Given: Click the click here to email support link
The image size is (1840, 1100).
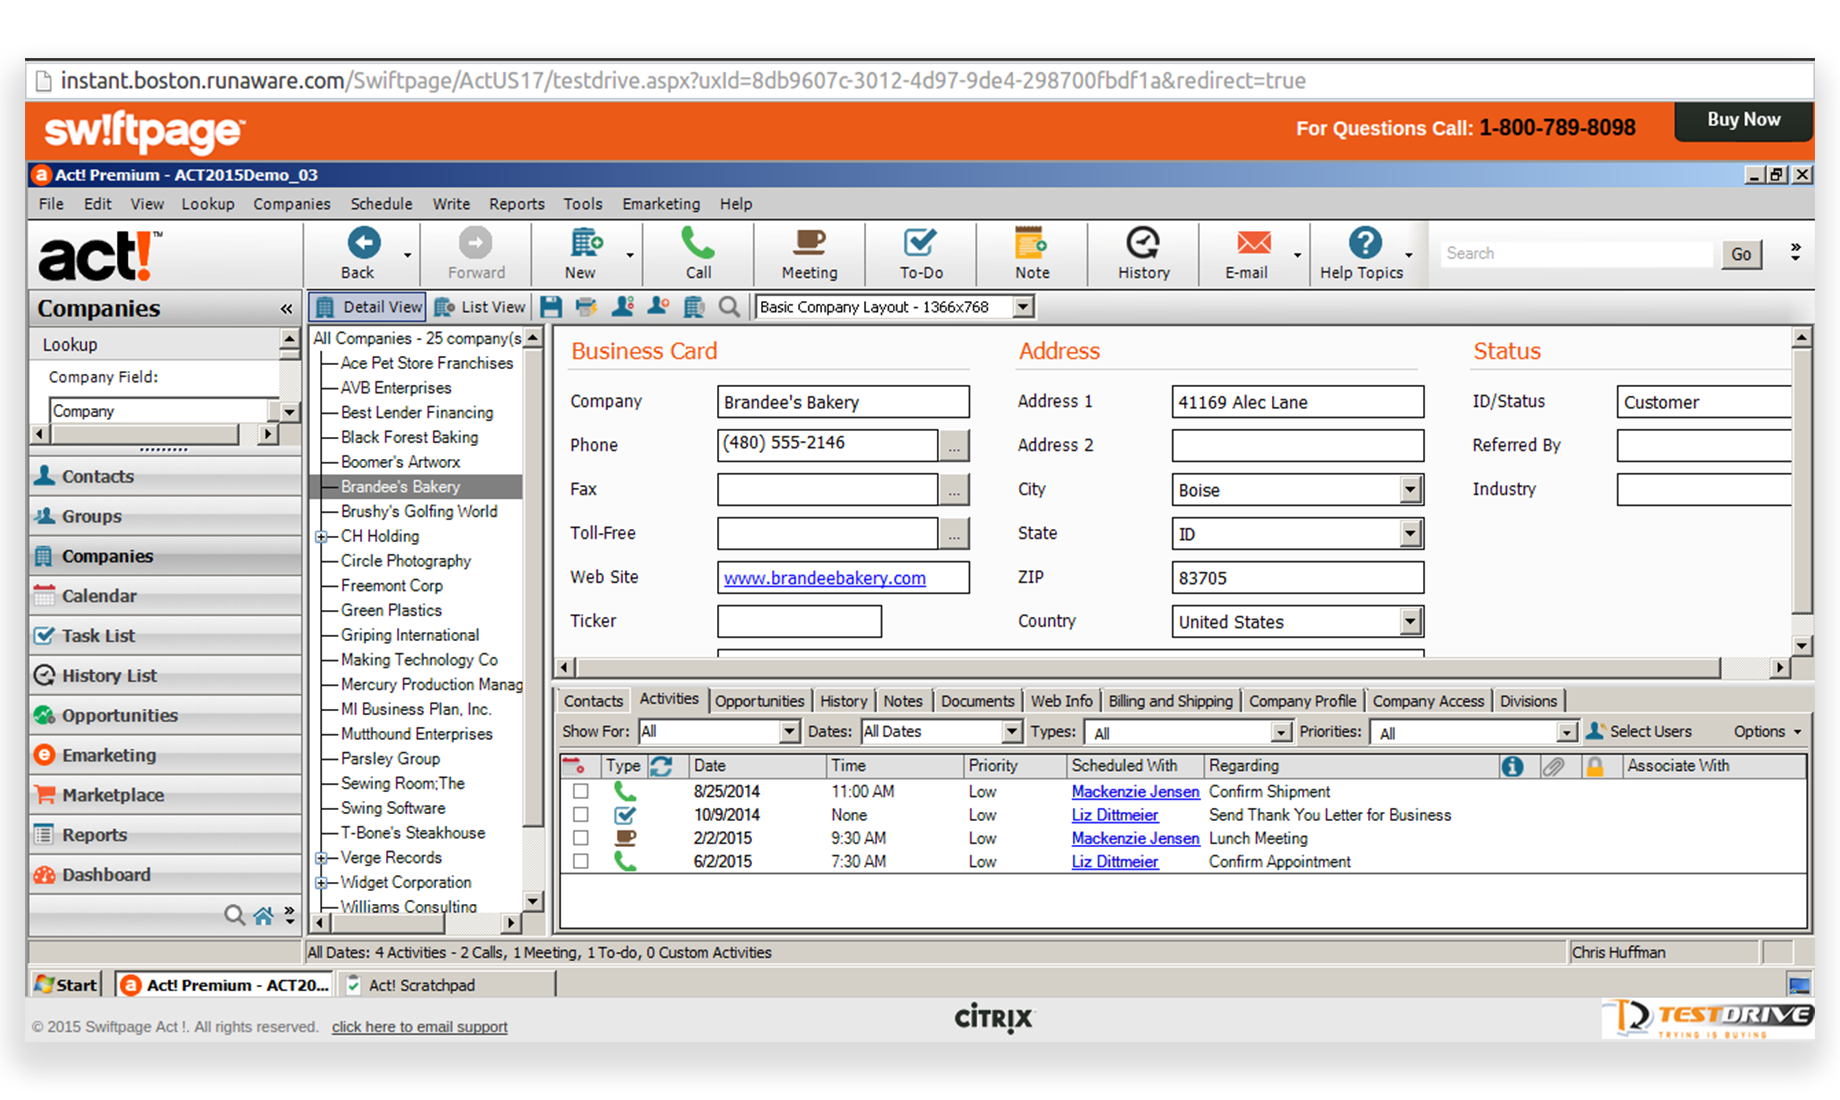Looking at the screenshot, I should [419, 1027].
